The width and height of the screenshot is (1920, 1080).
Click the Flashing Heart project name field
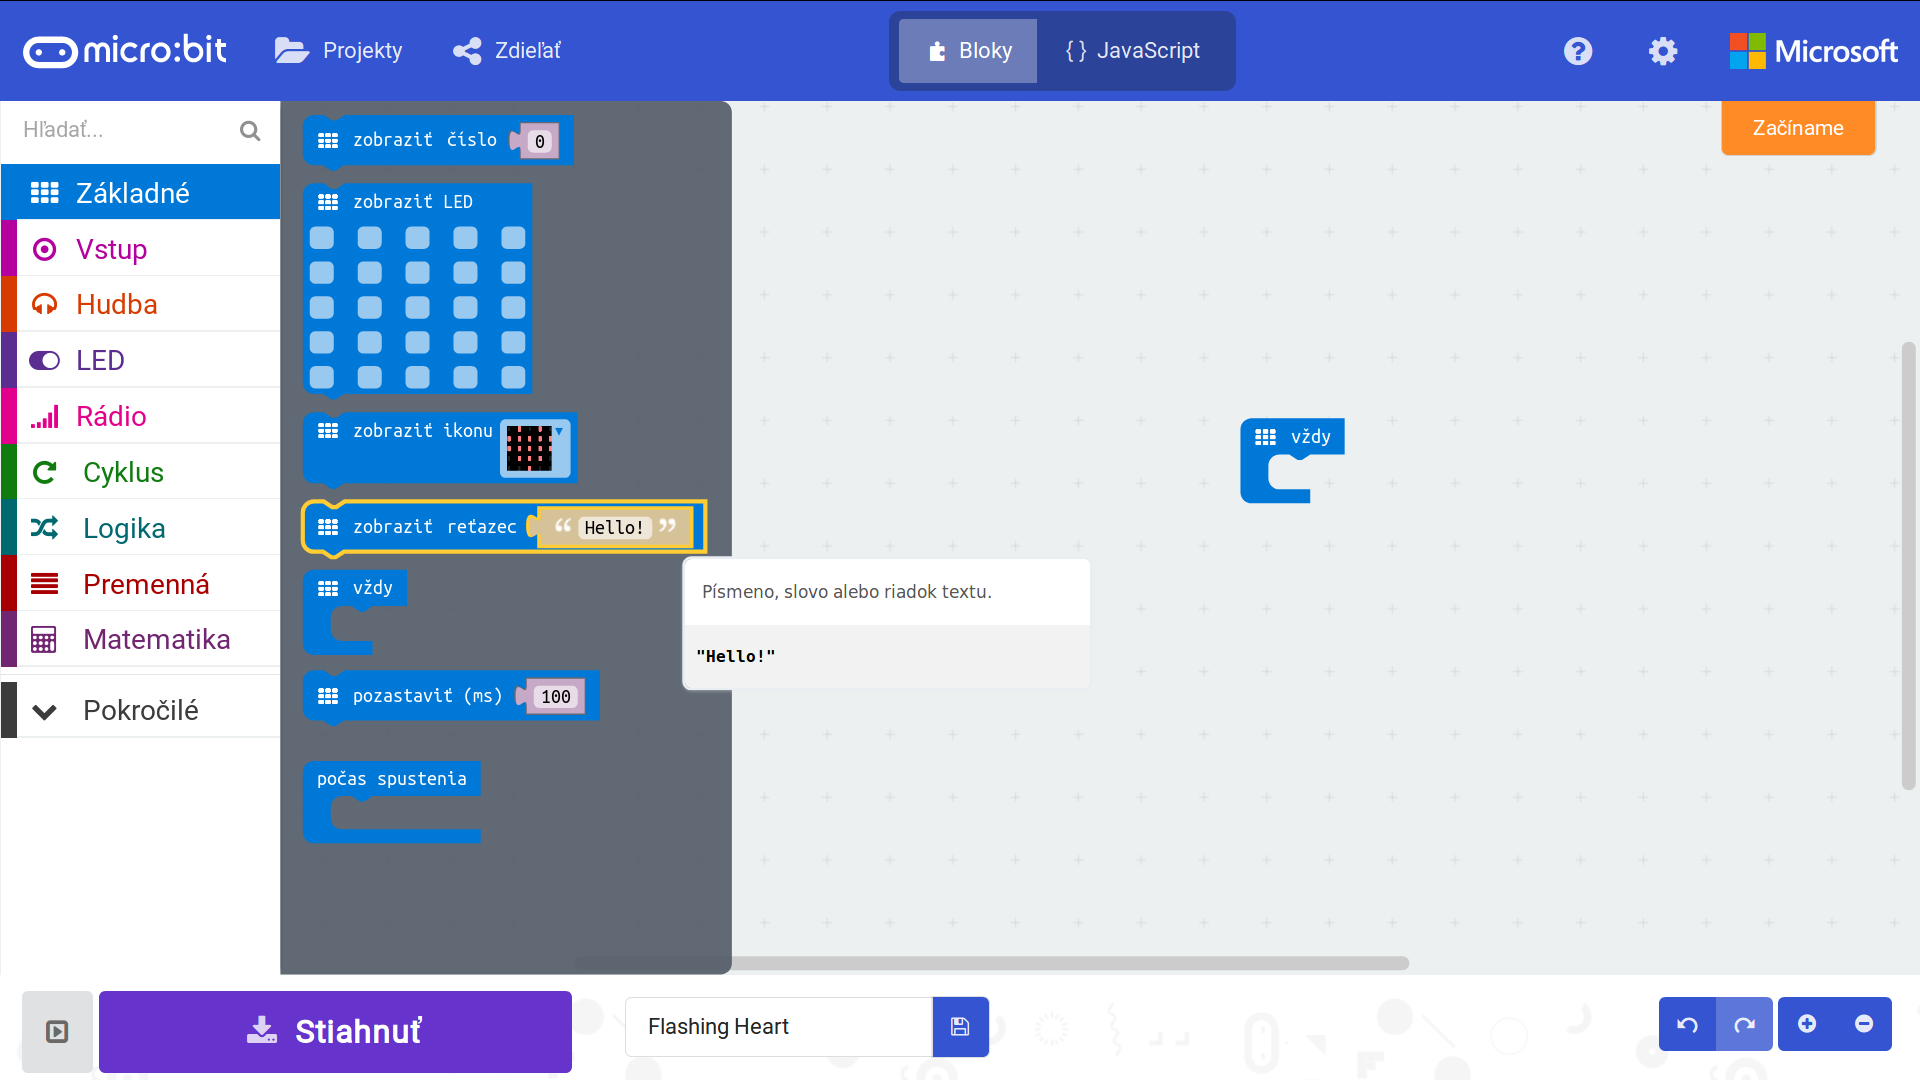point(778,1026)
